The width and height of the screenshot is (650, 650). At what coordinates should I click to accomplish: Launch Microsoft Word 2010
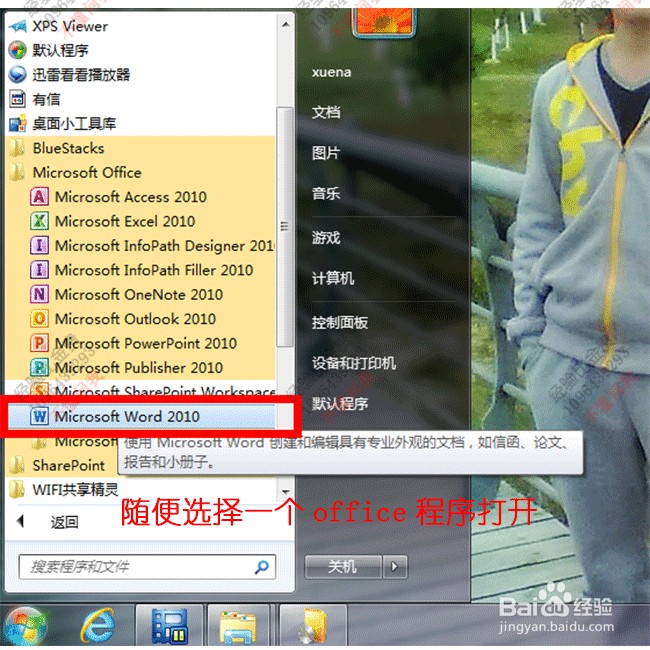(141, 416)
